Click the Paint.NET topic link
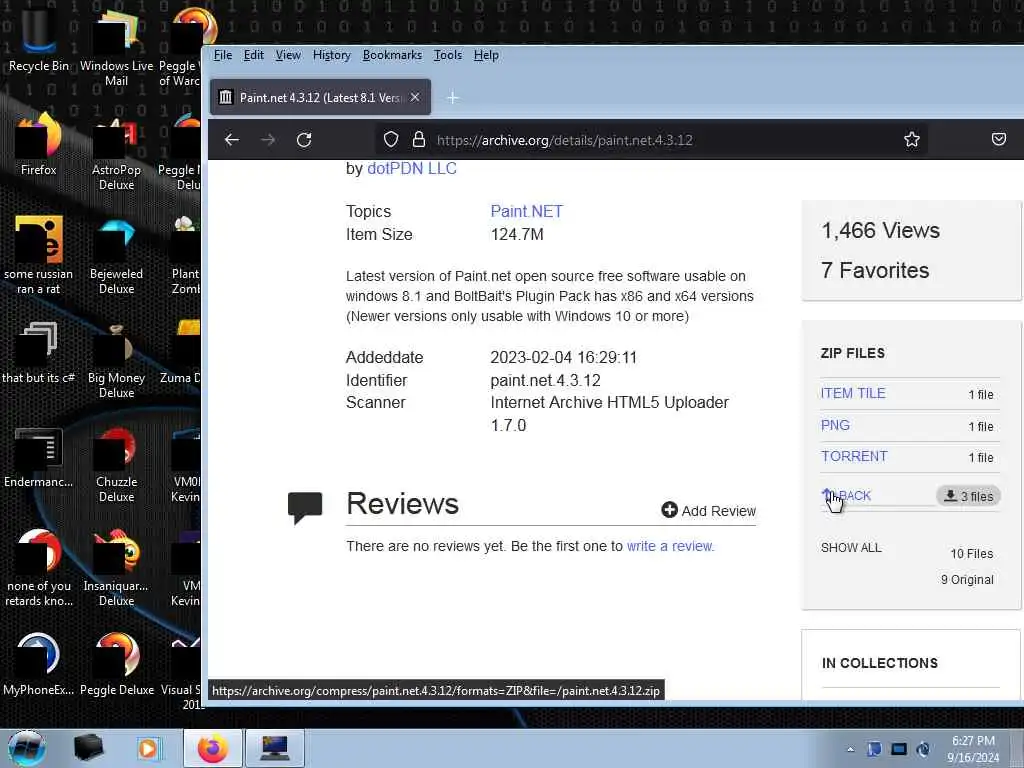The width and height of the screenshot is (1024, 768). 526,212
